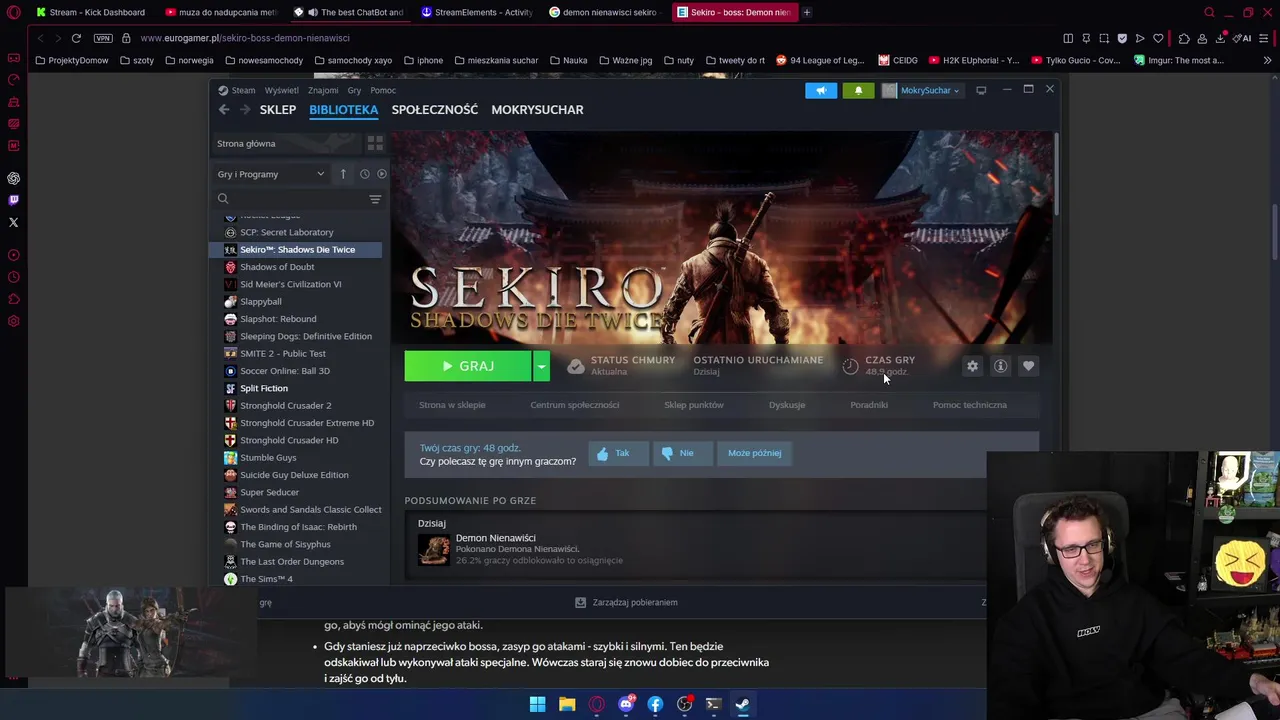The width and height of the screenshot is (1280, 720).
Task: Toggle Opera VPN badge
Action: (x=103, y=38)
